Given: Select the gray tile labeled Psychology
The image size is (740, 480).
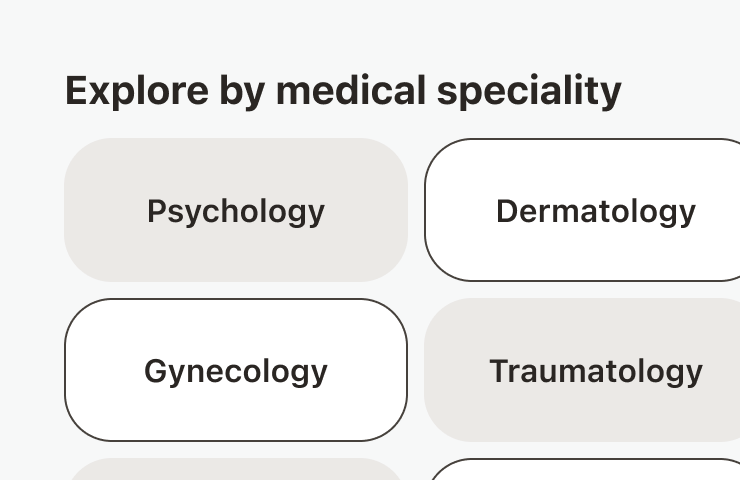Looking at the screenshot, I should click(x=236, y=210).
